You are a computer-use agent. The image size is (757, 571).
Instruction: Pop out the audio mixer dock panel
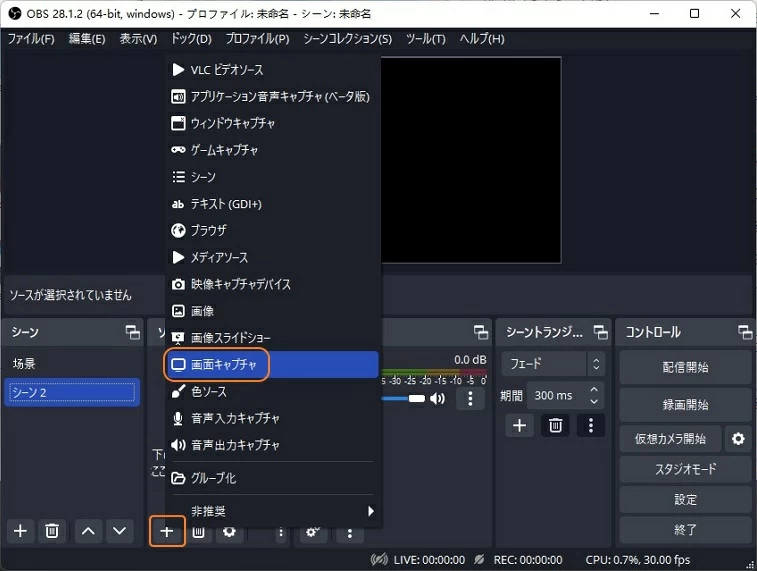(x=481, y=333)
